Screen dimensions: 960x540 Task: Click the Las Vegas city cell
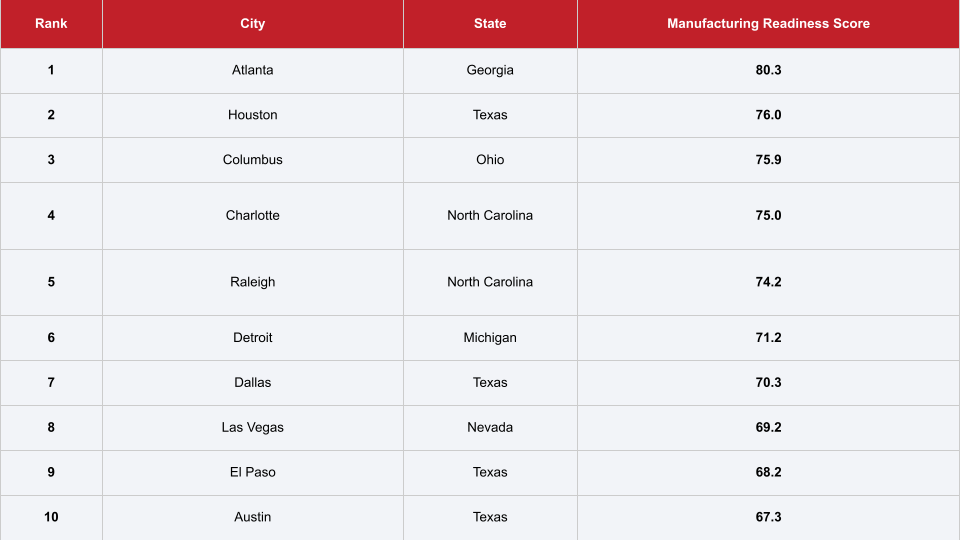coord(253,428)
